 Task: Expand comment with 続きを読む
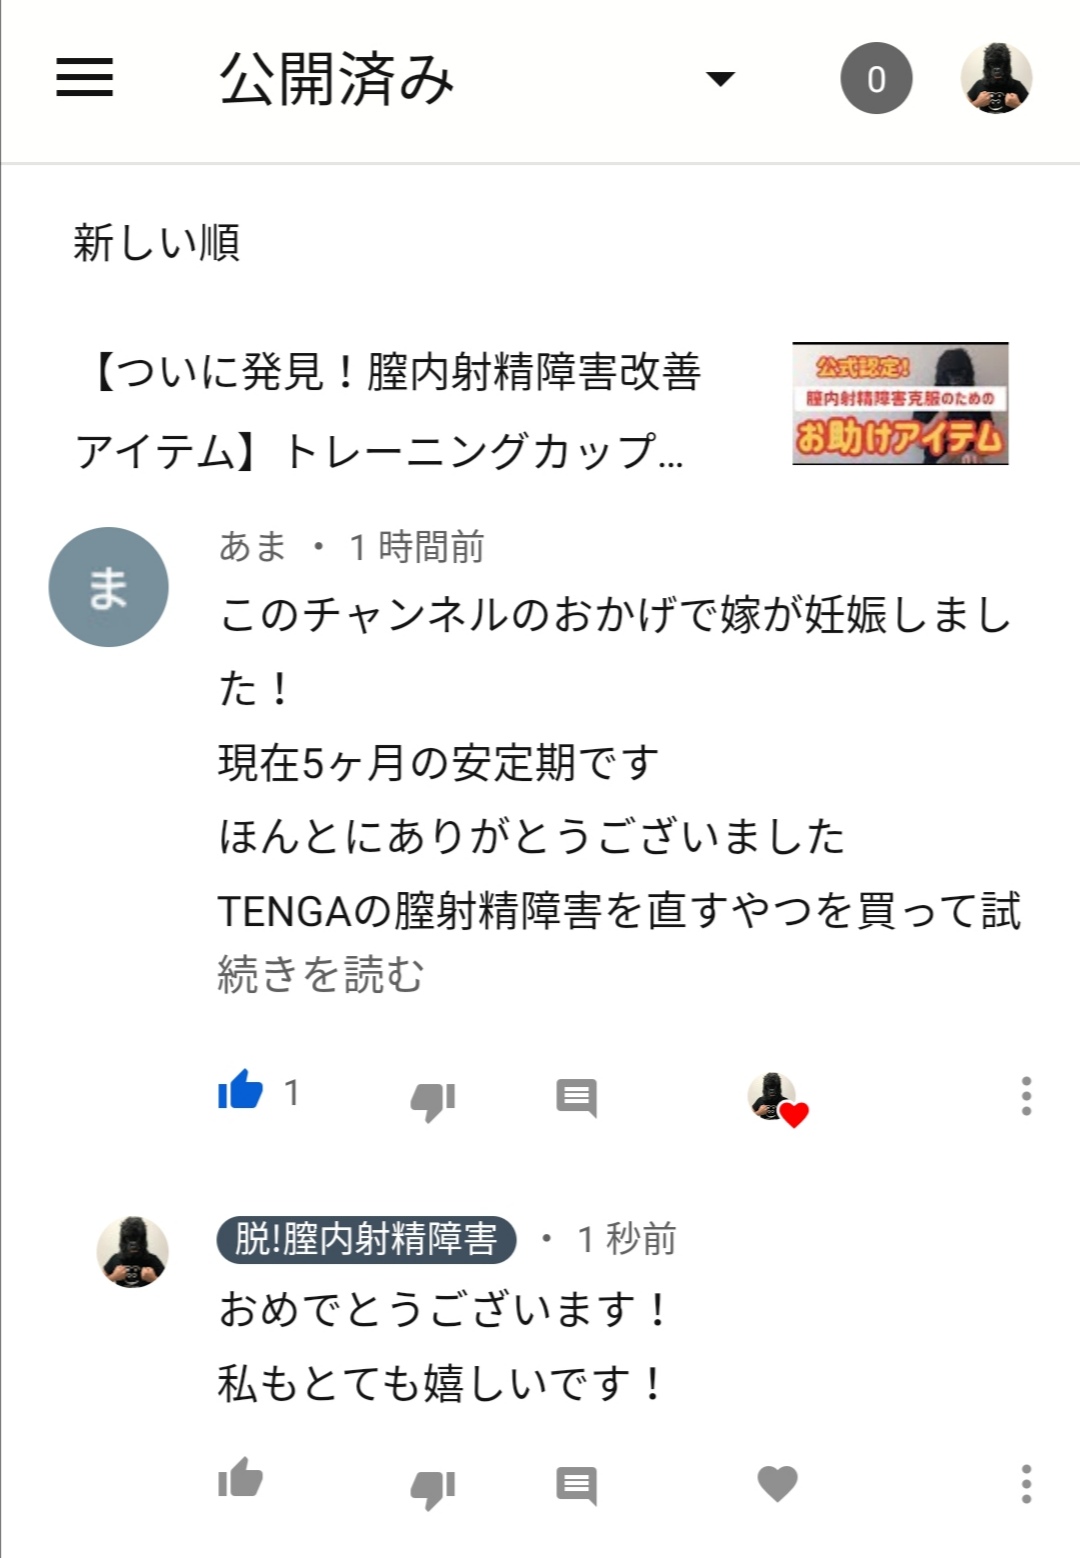pos(321,974)
